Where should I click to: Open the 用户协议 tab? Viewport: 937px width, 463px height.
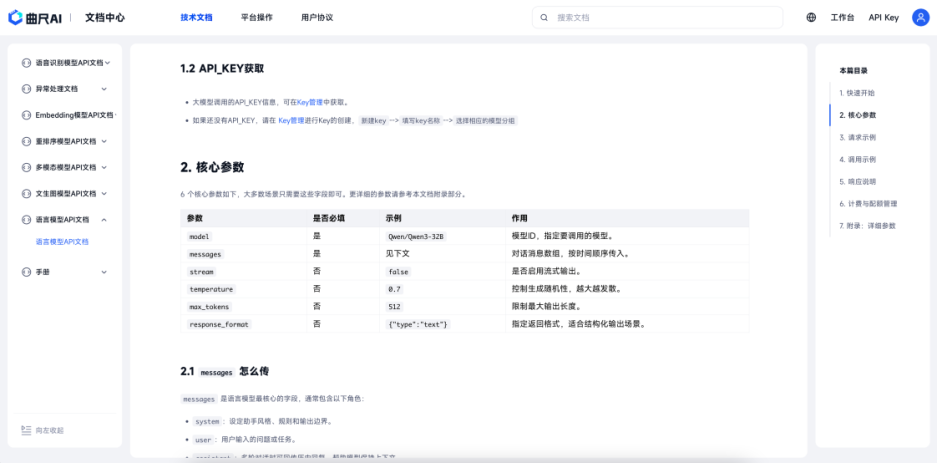pyautogui.click(x=317, y=17)
